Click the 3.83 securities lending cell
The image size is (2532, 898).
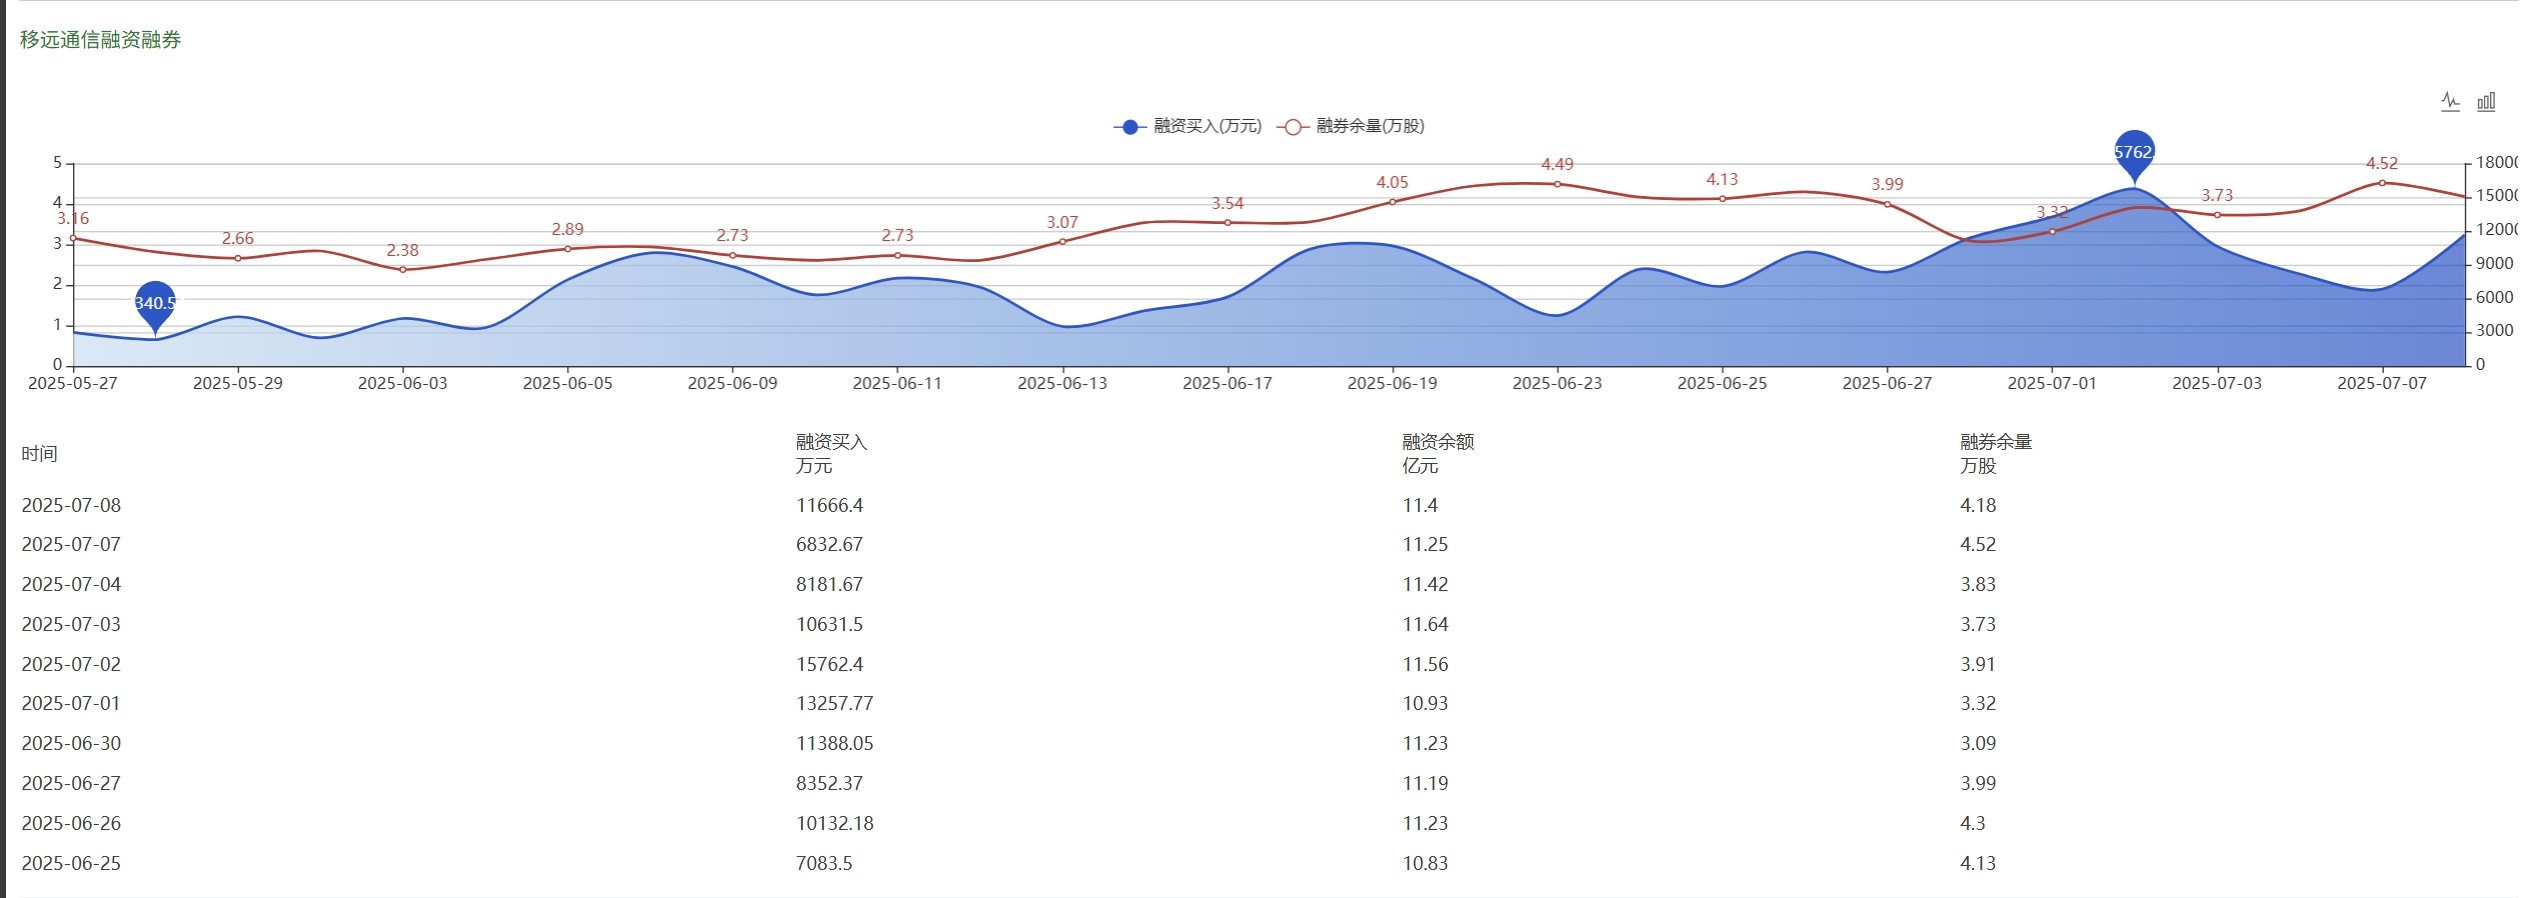tap(1978, 585)
